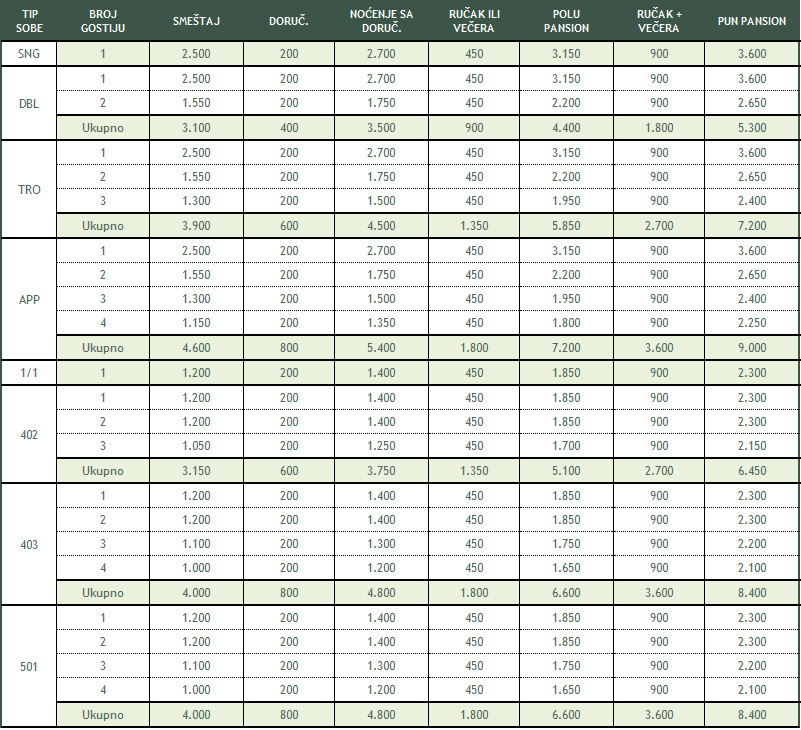Click the Ukupno label in the 403 section
Image resolution: width=801 pixels, height=730 pixels.
pyautogui.click(x=103, y=593)
